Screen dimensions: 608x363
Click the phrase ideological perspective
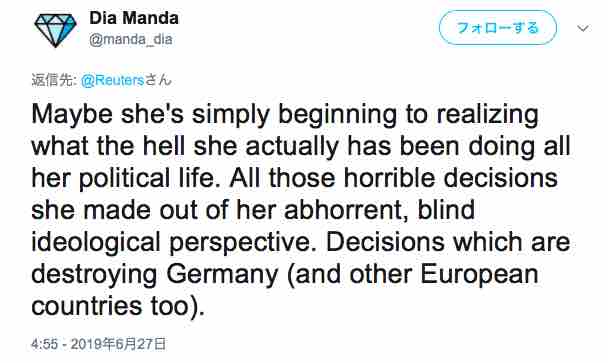(171, 243)
